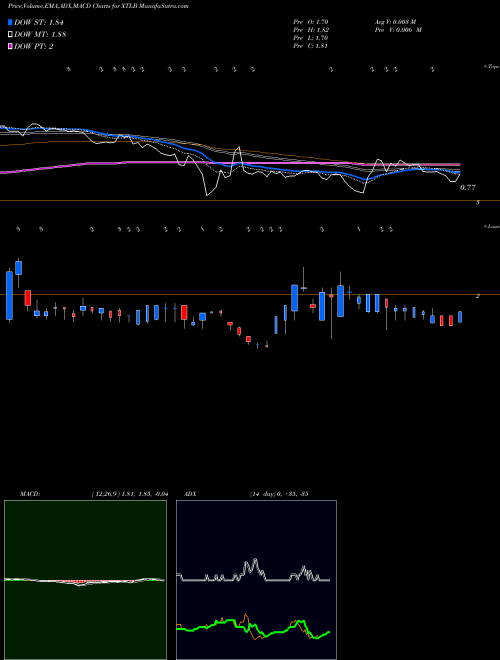Click the ADX parameters '(14 day) 6, +33, -33'
This screenshot has width=500, height=660.
coord(279,494)
